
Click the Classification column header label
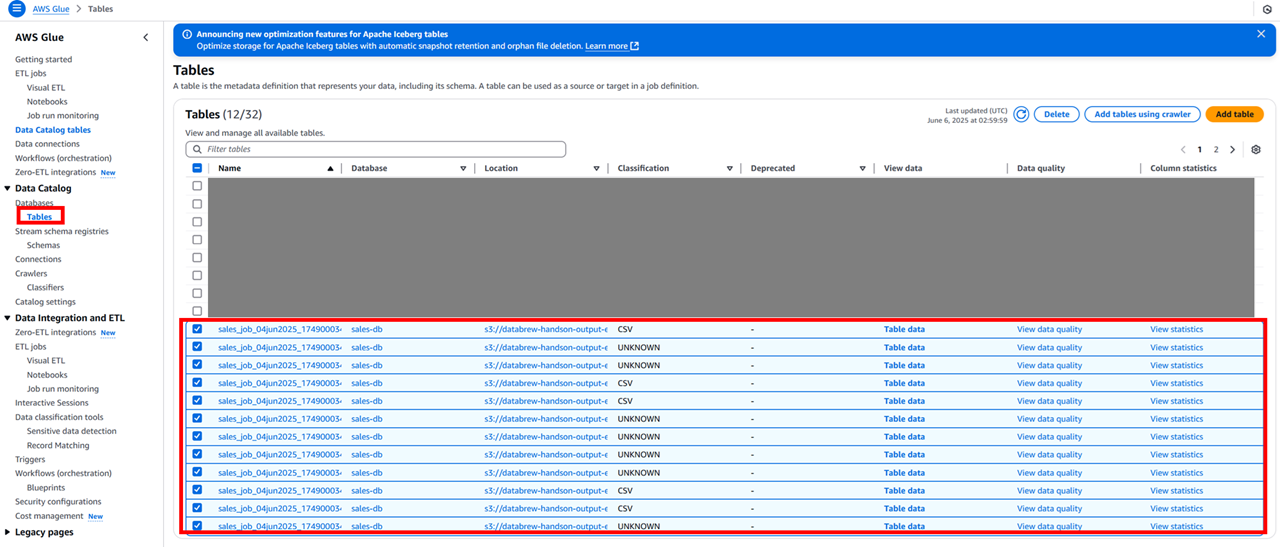[x=643, y=168]
